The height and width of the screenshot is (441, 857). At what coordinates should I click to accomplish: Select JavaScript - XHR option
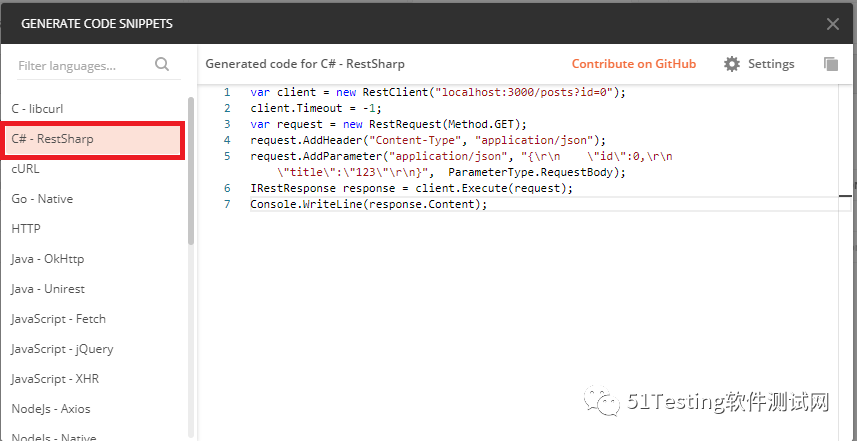click(x=55, y=379)
